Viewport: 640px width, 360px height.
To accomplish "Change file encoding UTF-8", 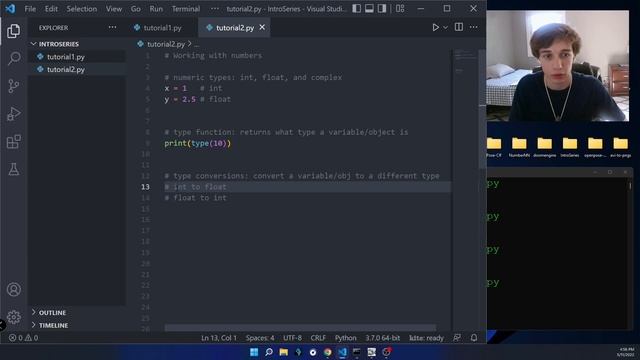I will point(292,338).
